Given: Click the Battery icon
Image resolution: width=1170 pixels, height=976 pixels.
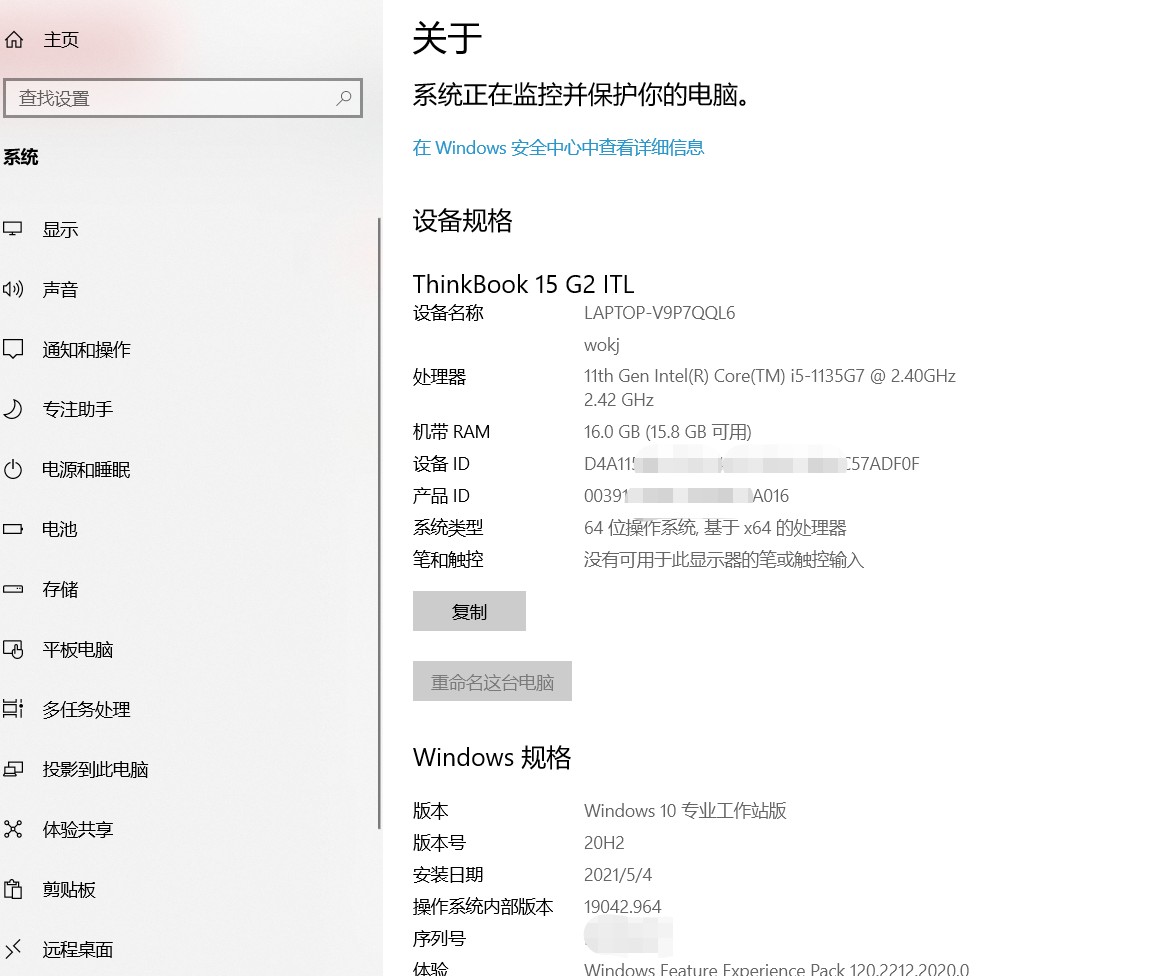Looking at the screenshot, I should 13,529.
